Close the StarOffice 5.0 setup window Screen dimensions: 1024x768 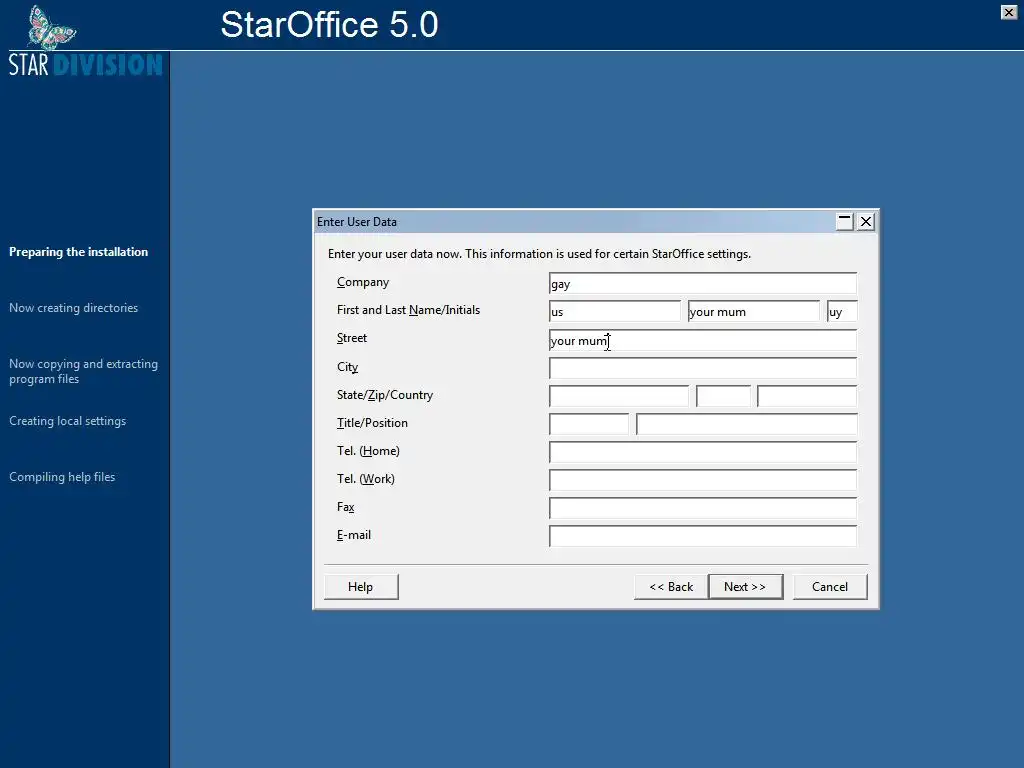pyautogui.click(x=1008, y=12)
